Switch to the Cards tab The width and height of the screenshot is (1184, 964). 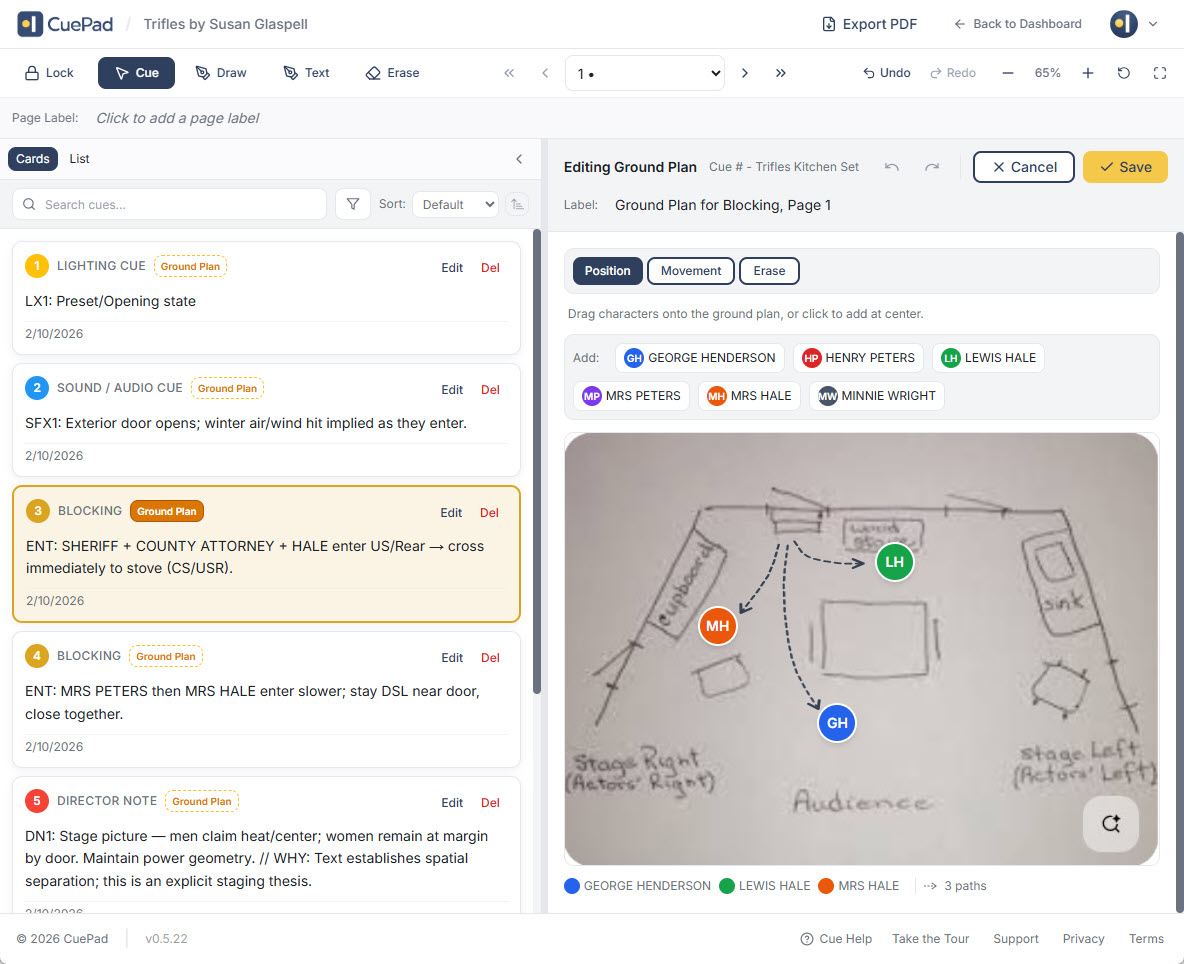(33, 159)
